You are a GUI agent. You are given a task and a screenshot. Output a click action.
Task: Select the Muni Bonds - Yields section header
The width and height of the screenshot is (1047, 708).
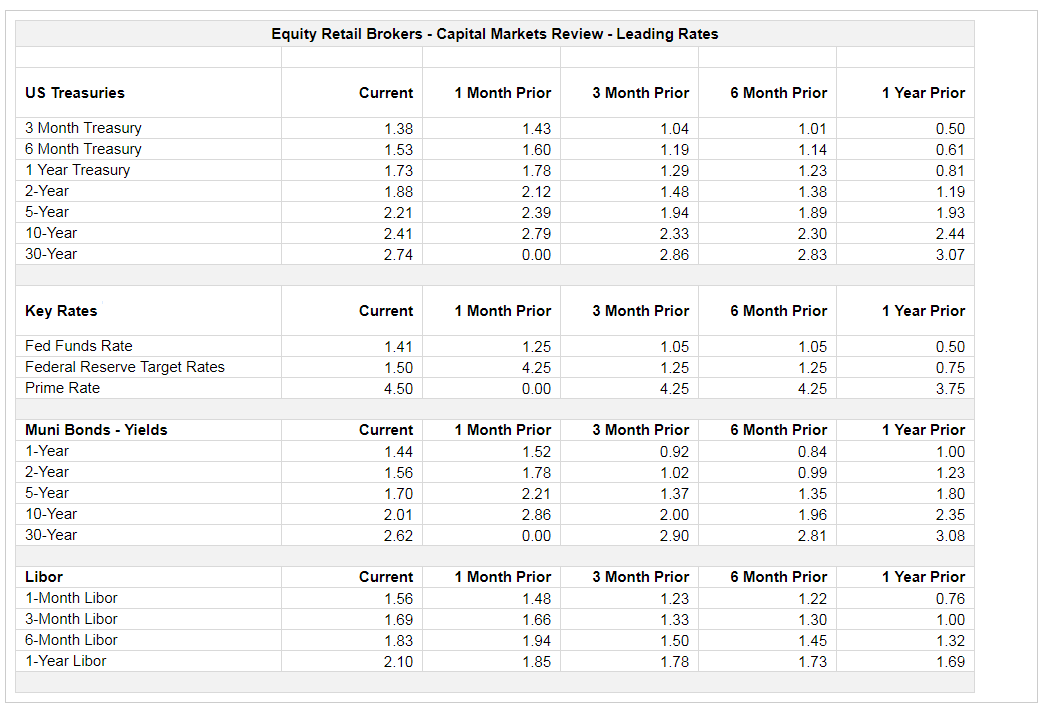point(96,429)
